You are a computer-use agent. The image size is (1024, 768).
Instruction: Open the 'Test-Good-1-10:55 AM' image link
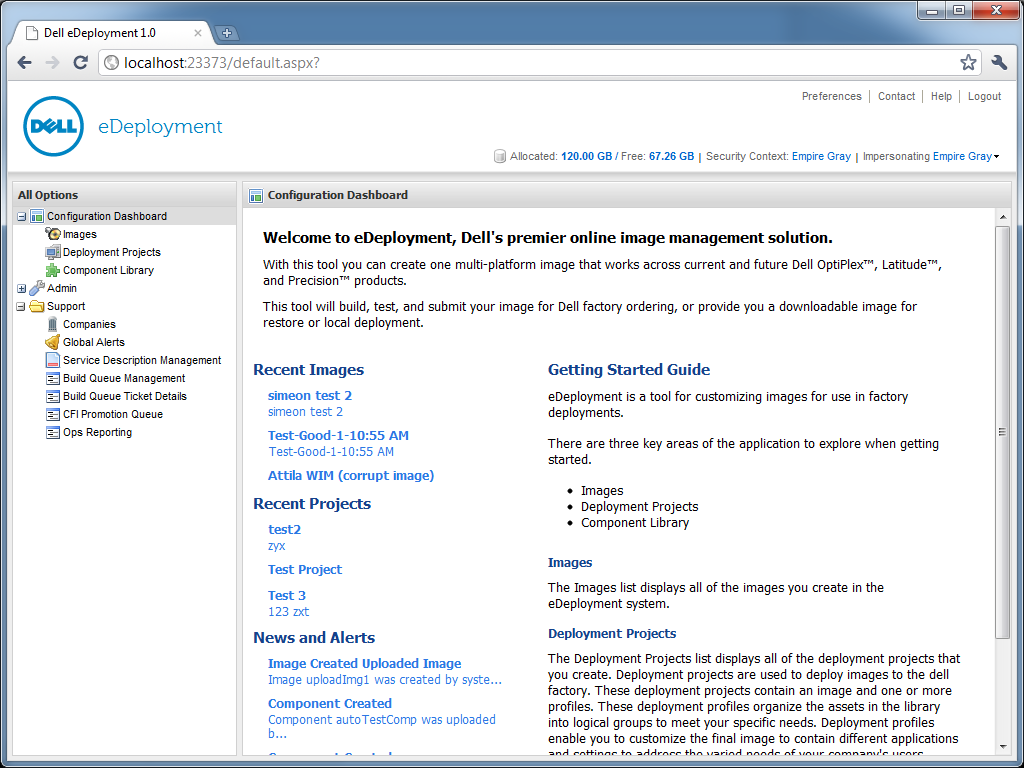point(338,435)
